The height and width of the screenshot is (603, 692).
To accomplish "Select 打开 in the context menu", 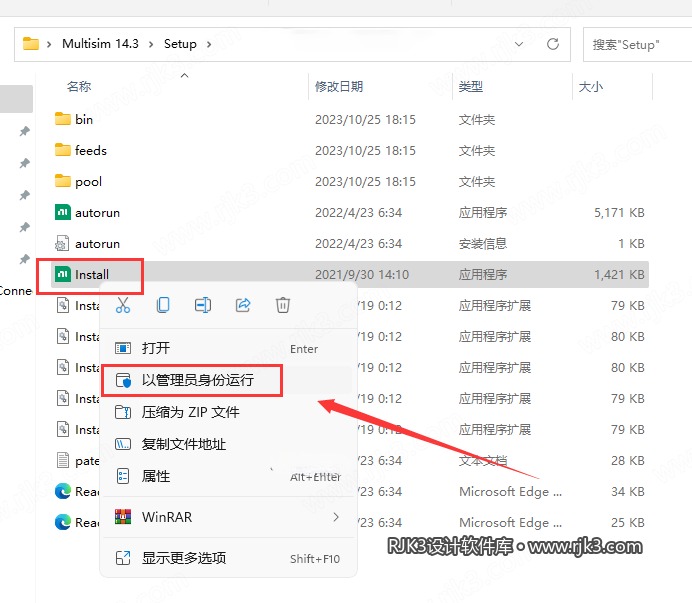I will 228,348.
